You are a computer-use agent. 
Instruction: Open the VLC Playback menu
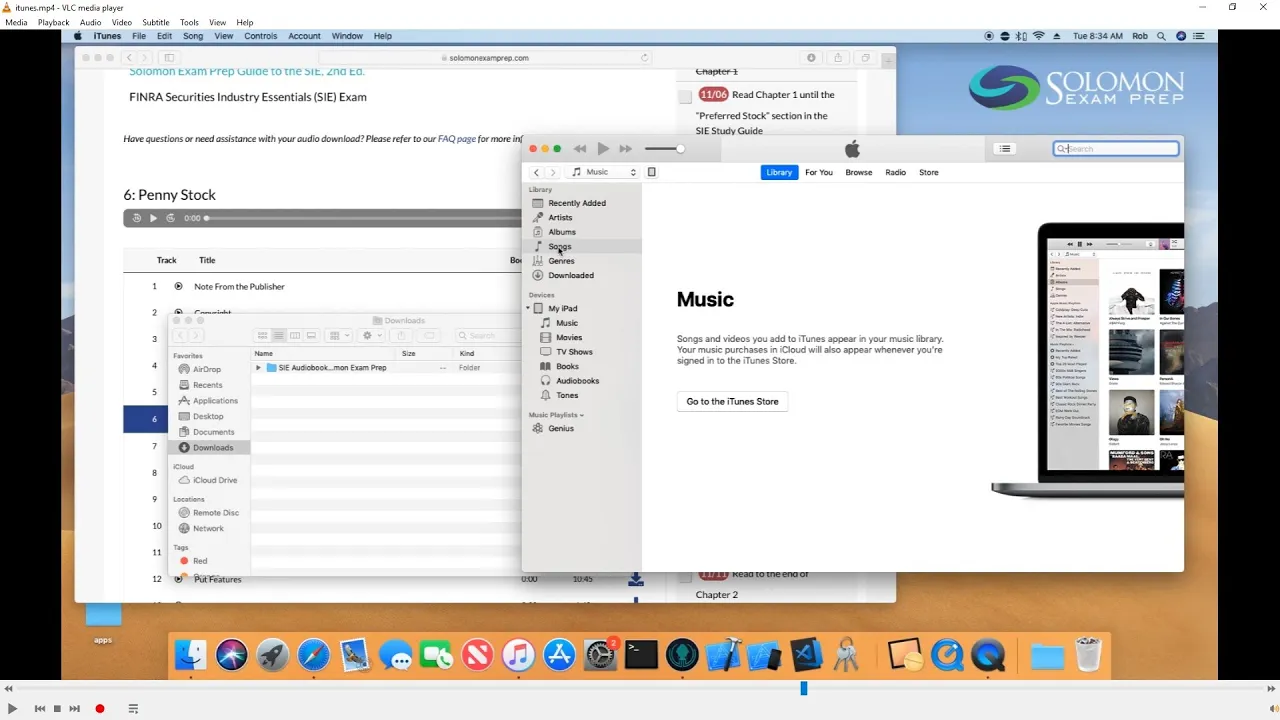[x=54, y=22]
